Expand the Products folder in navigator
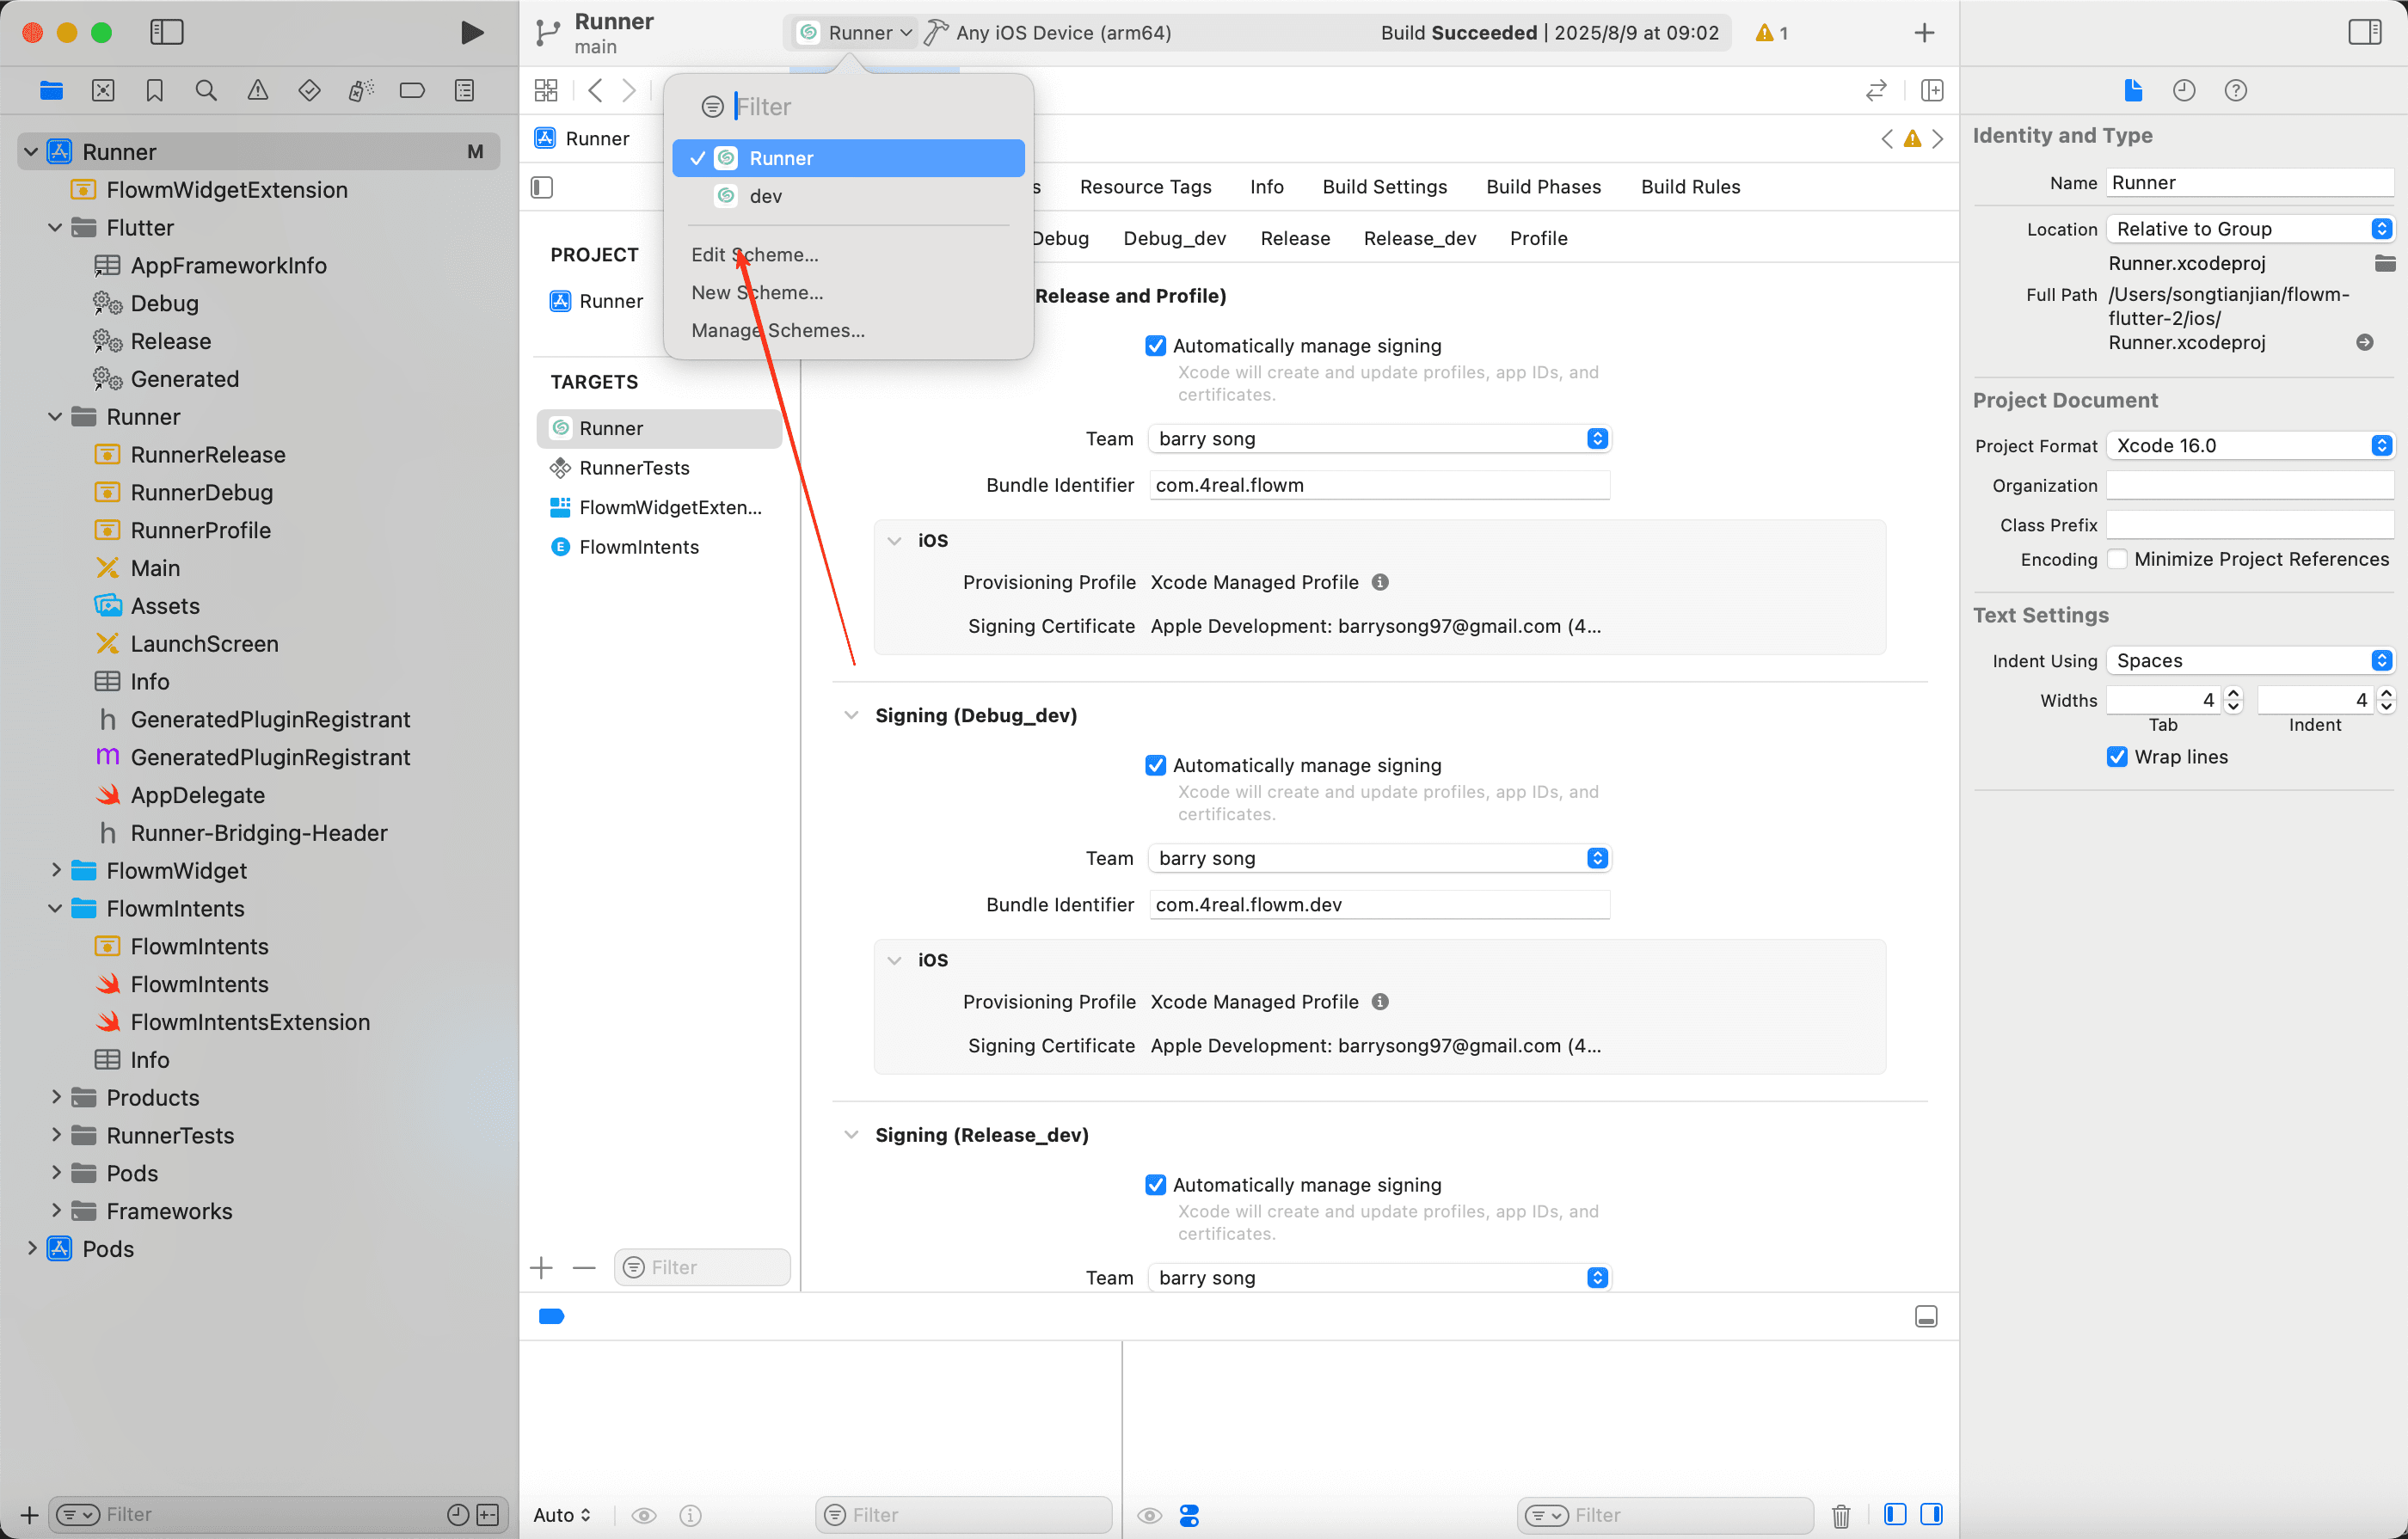The width and height of the screenshot is (2408, 1539). pos(56,1098)
